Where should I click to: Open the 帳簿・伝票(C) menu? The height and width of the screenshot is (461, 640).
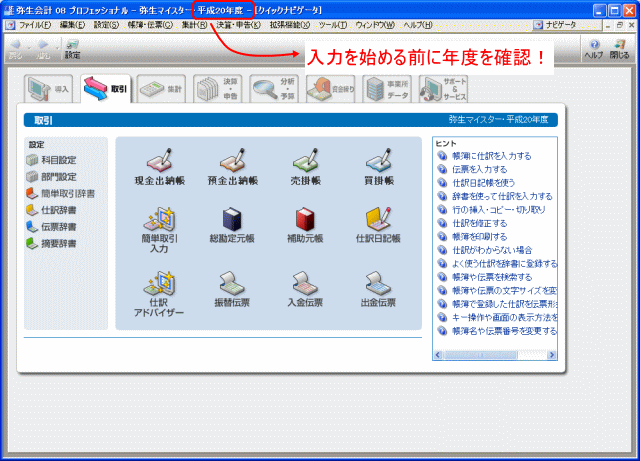pos(150,25)
